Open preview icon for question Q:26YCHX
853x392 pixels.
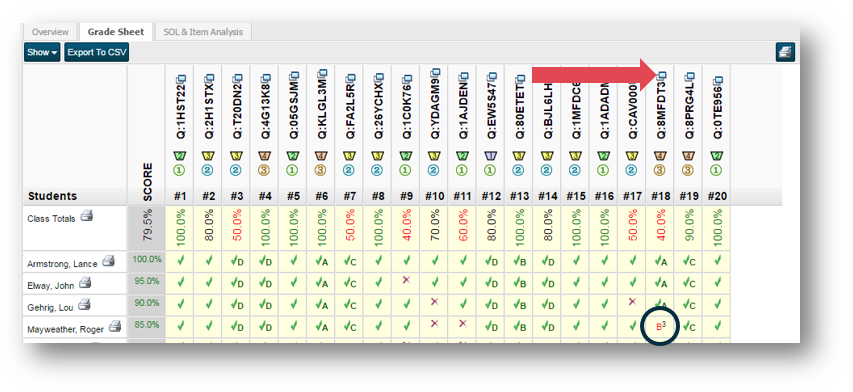pos(379,78)
